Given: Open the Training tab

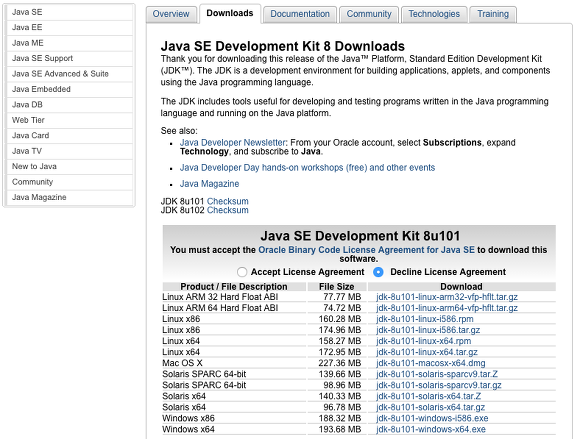Looking at the screenshot, I should tap(493, 14).
